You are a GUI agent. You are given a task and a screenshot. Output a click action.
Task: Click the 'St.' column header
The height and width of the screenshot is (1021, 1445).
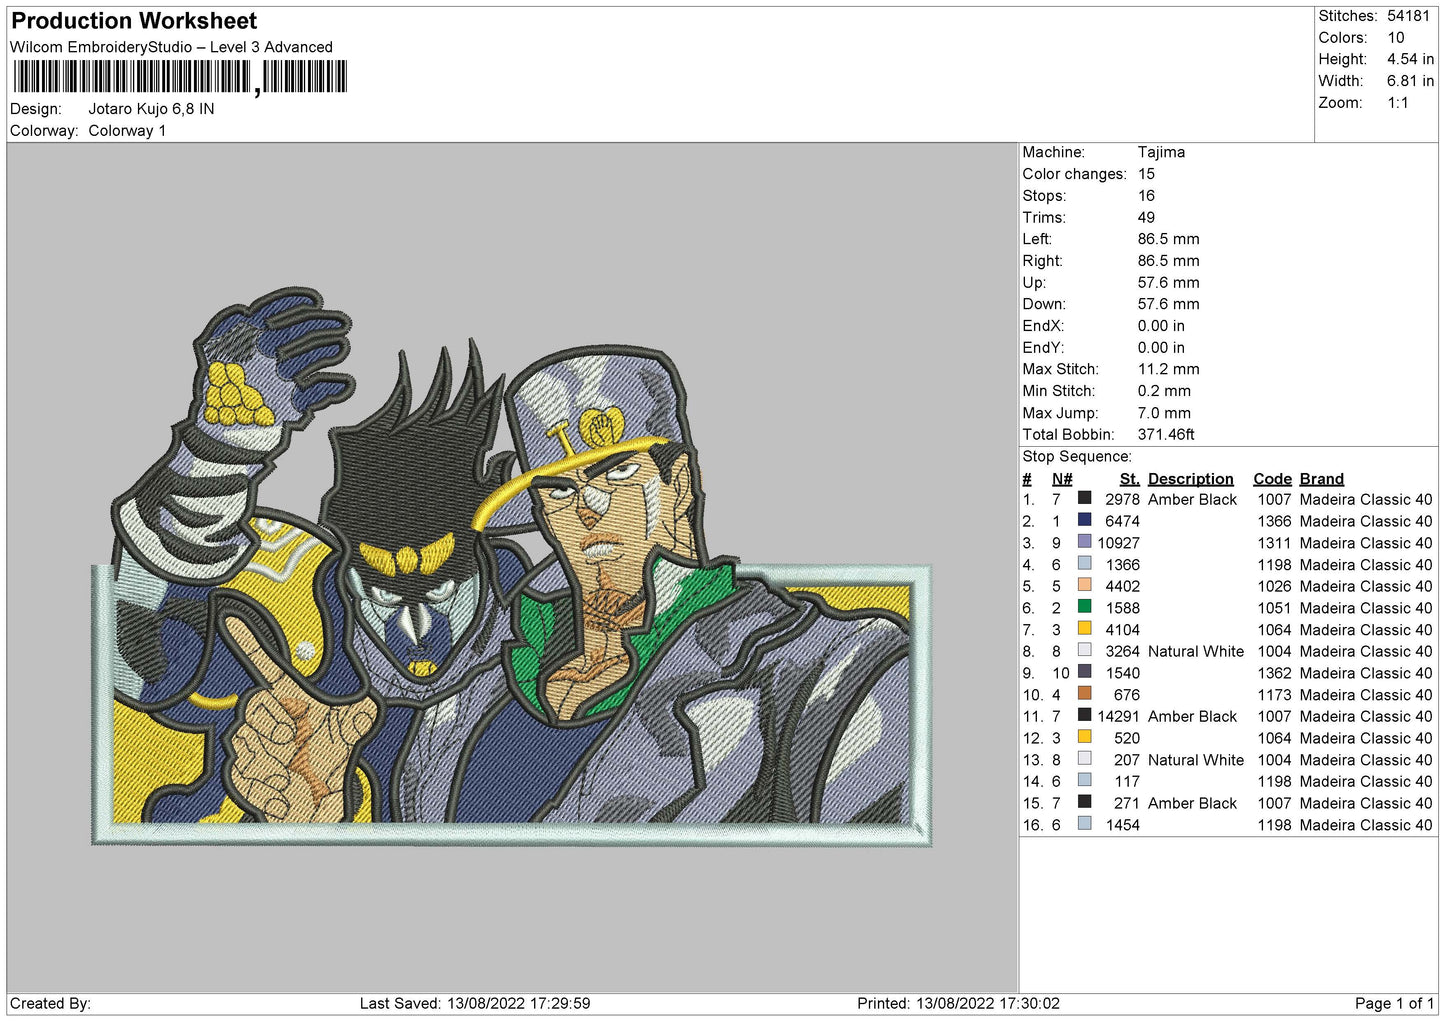[x=1129, y=479]
